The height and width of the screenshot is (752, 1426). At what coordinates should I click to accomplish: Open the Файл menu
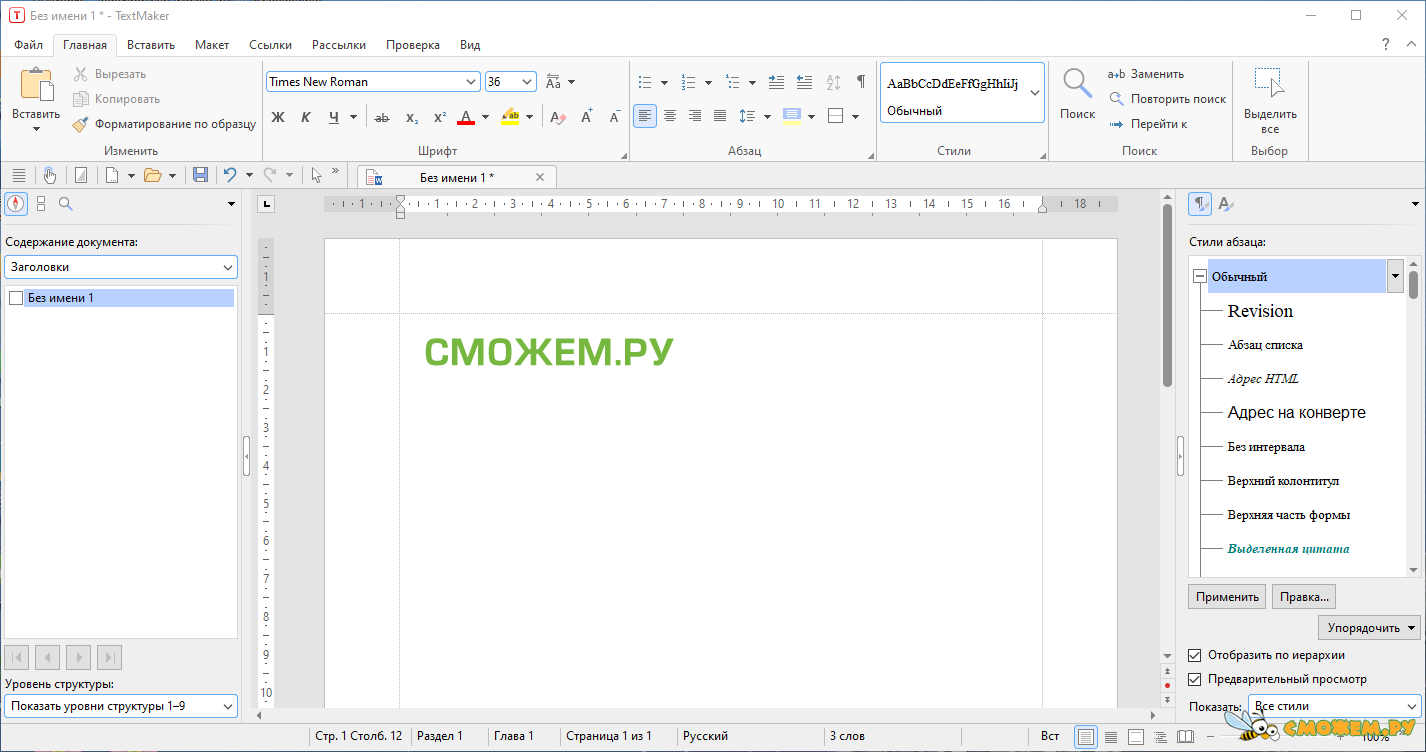click(x=28, y=45)
